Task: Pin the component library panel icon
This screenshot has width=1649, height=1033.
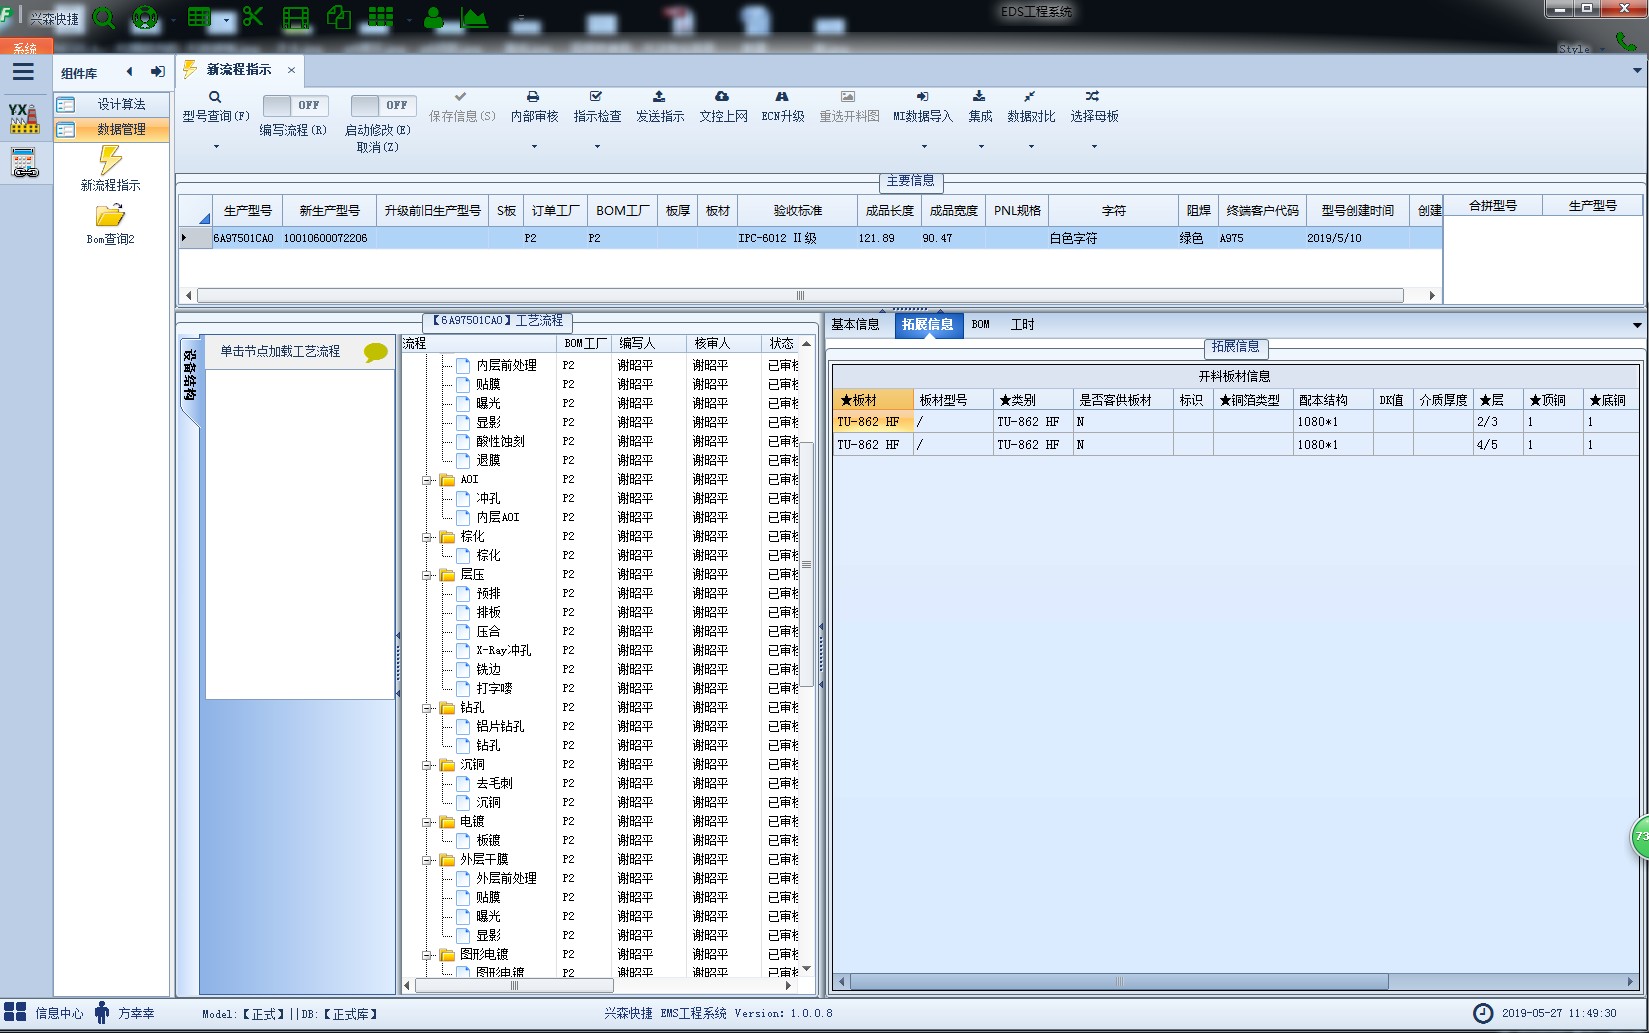Action: click(x=157, y=72)
